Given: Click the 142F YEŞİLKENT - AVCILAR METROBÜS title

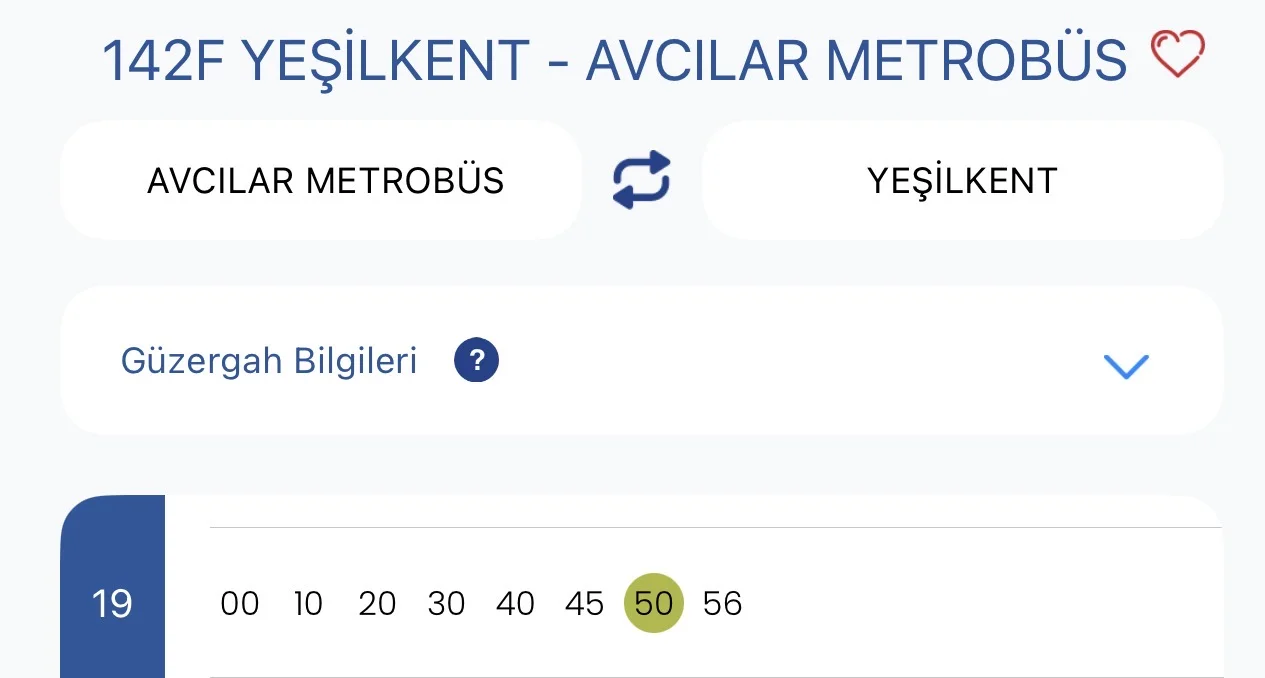Looking at the screenshot, I should (x=614, y=60).
